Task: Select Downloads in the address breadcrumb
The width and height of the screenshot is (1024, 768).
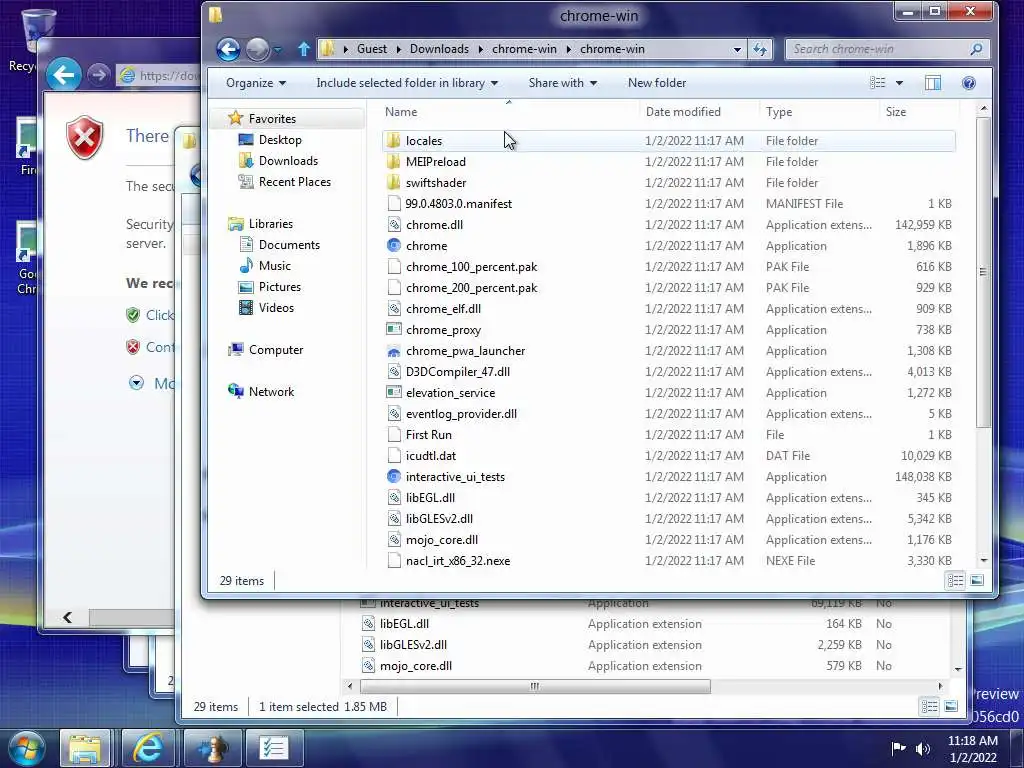Action: (439, 49)
